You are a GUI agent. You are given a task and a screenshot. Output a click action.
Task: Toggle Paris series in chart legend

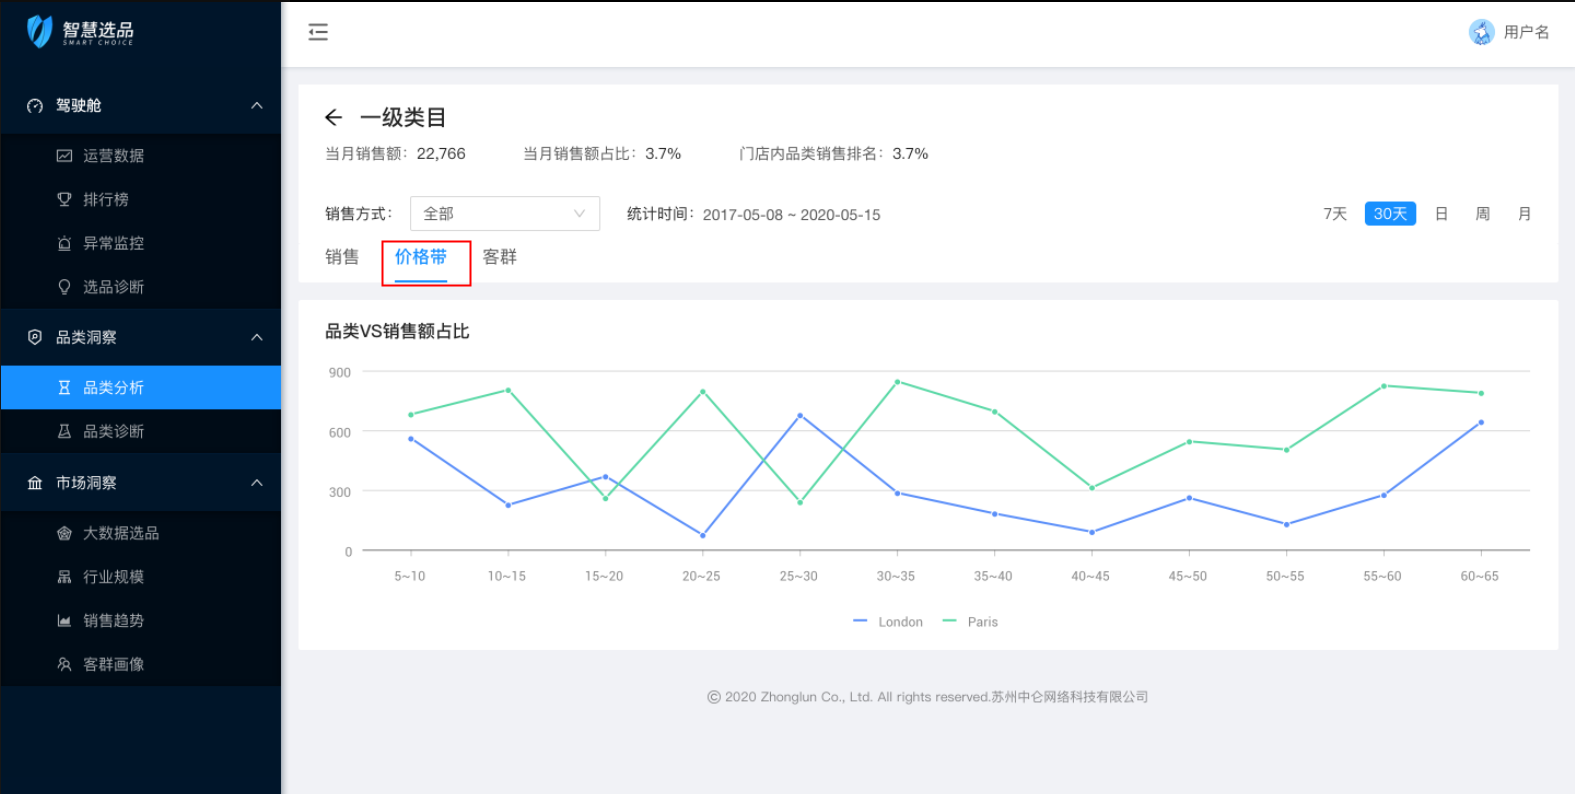click(x=971, y=622)
